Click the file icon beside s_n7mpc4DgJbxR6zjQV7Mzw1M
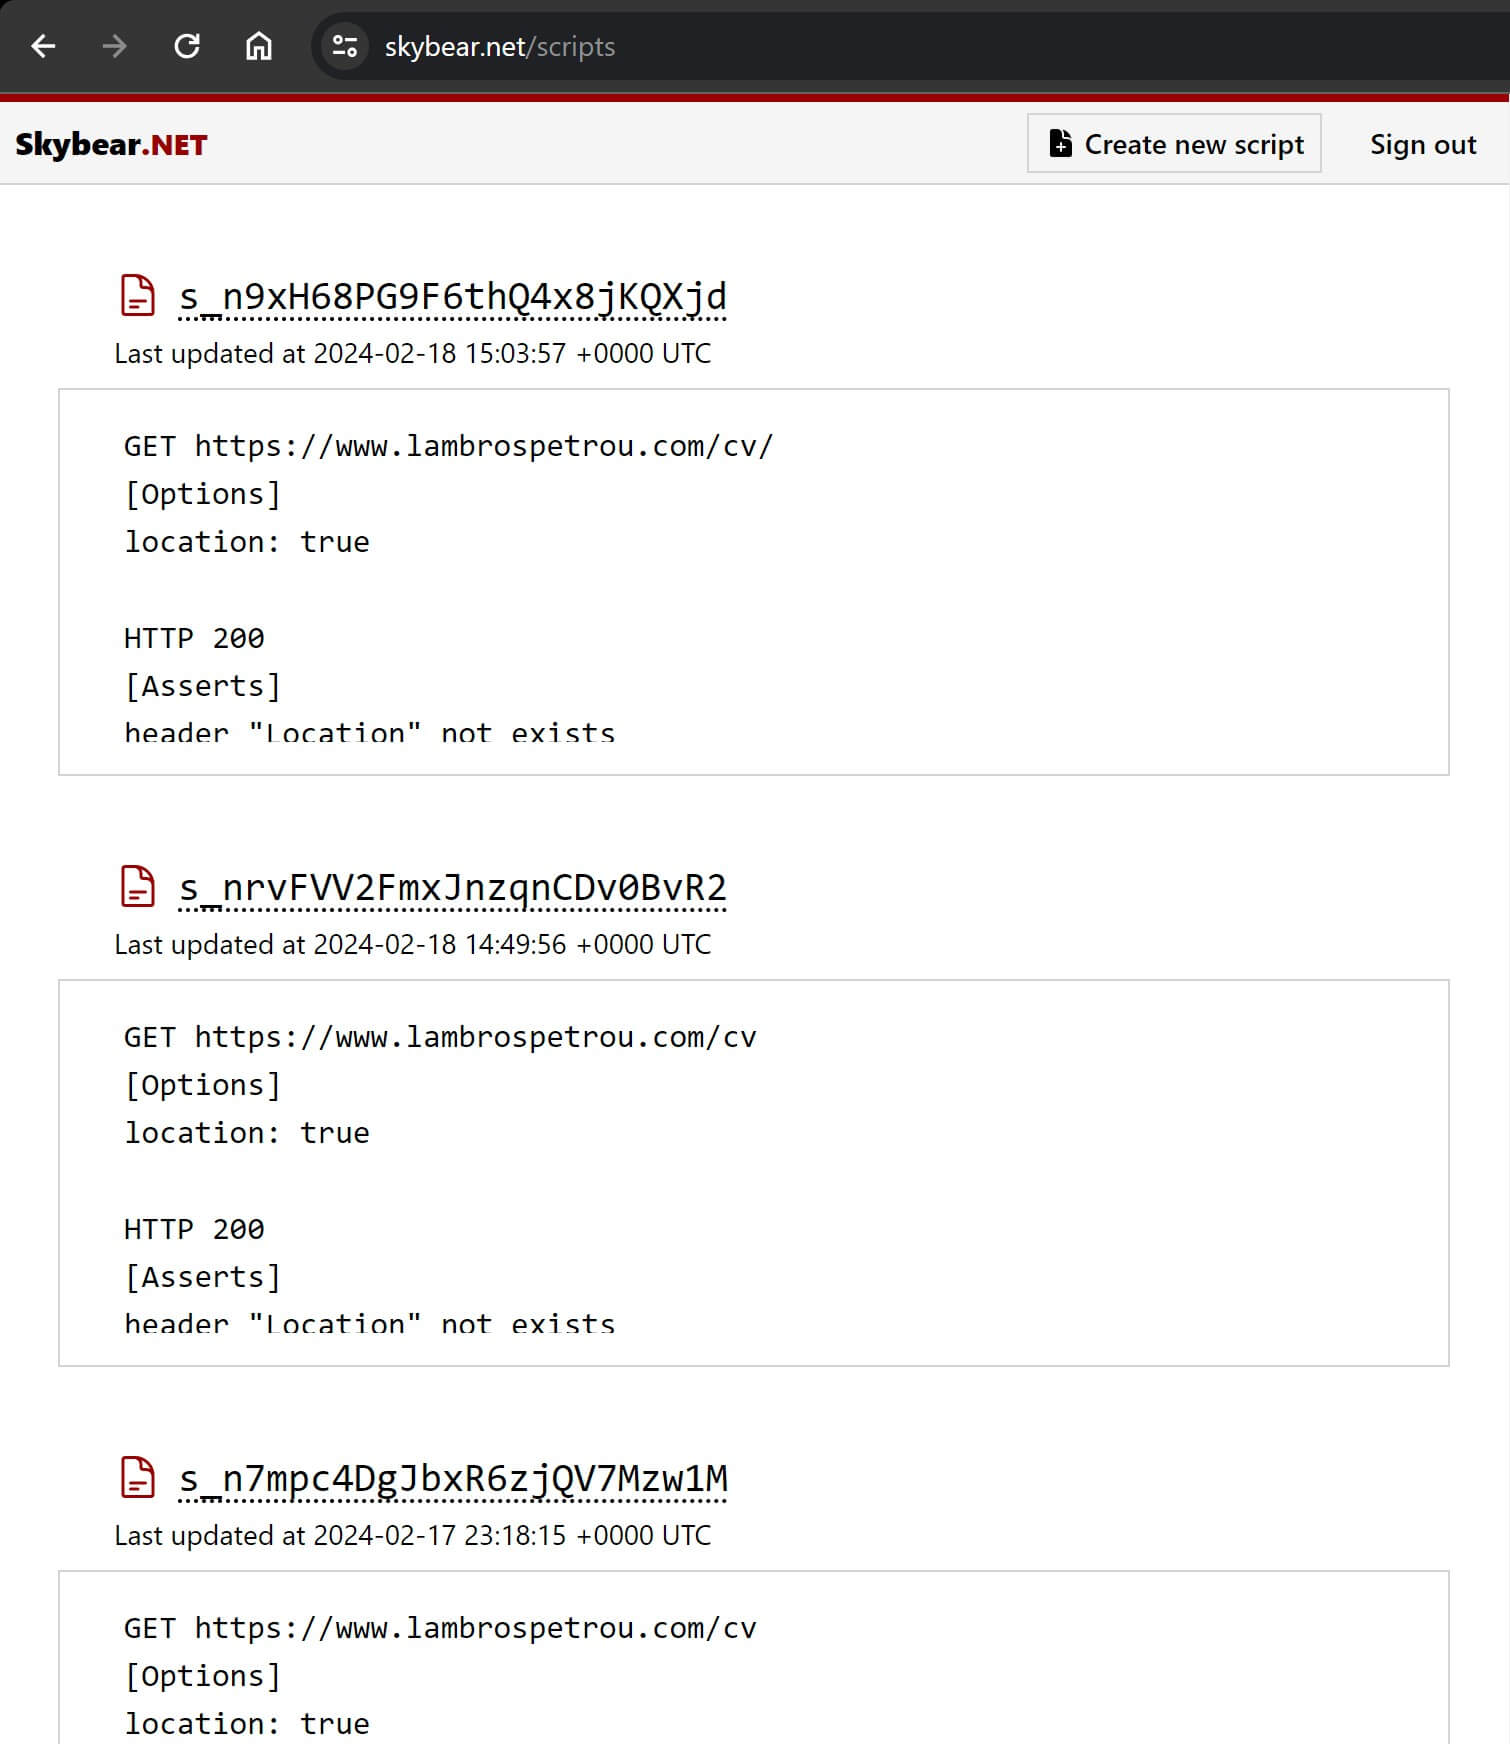The width and height of the screenshot is (1510, 1744). (137, 1478)
